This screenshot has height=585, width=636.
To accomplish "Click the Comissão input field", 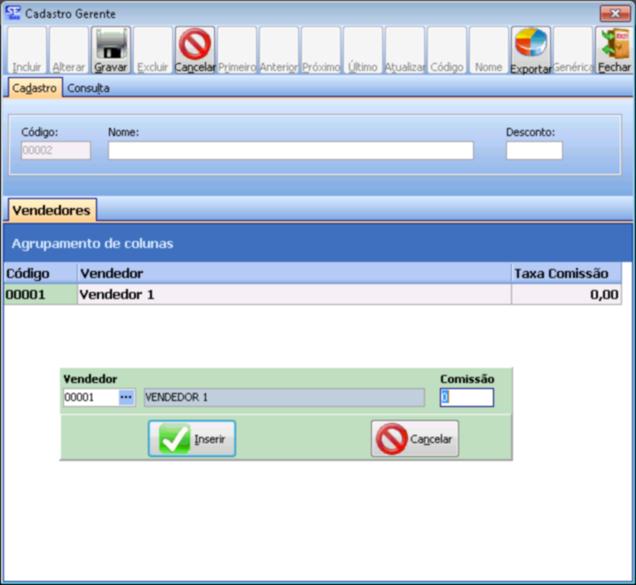I will tap(467, 398).
